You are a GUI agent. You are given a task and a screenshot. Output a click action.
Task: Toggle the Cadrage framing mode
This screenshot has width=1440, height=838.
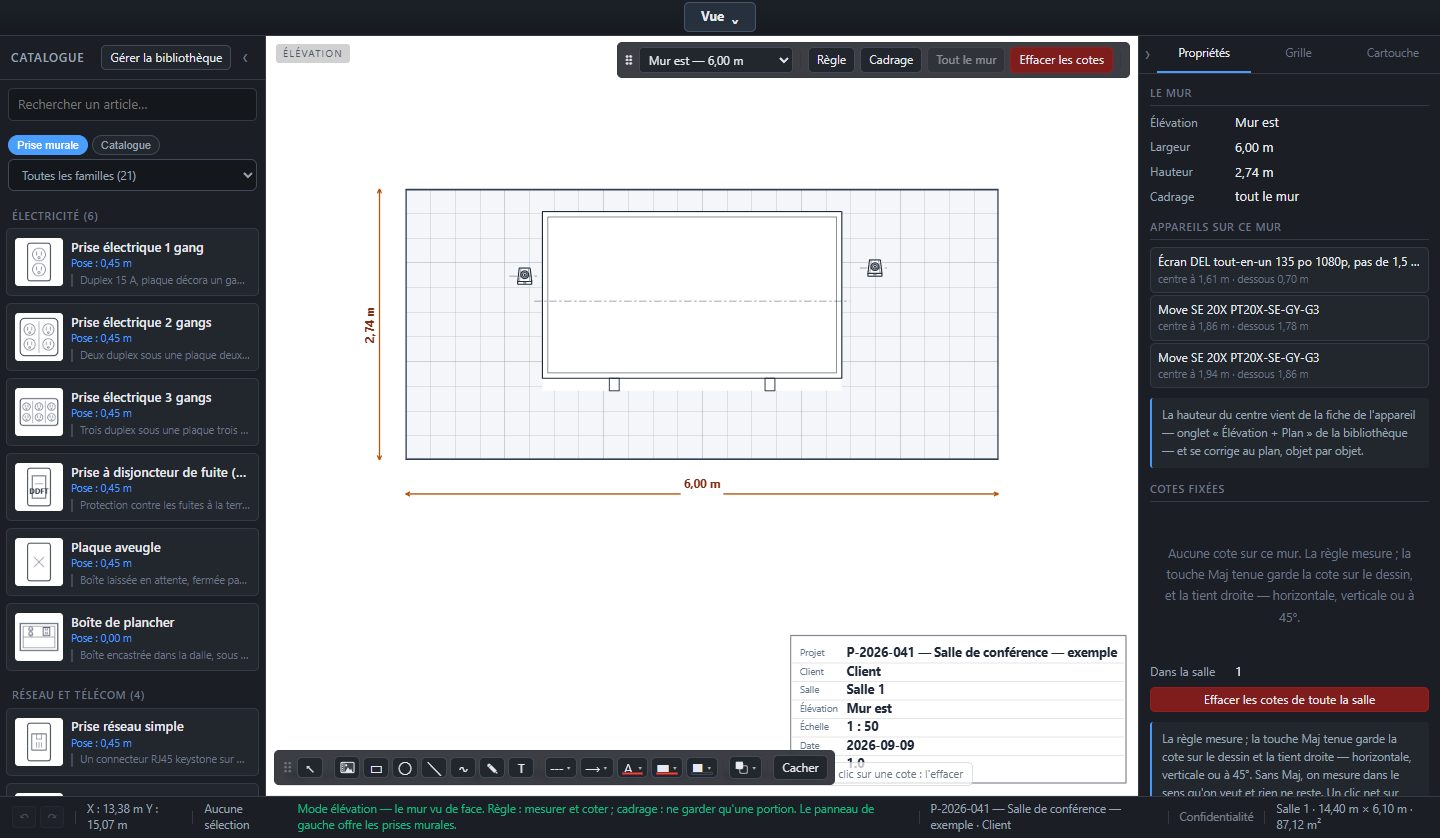891,60
